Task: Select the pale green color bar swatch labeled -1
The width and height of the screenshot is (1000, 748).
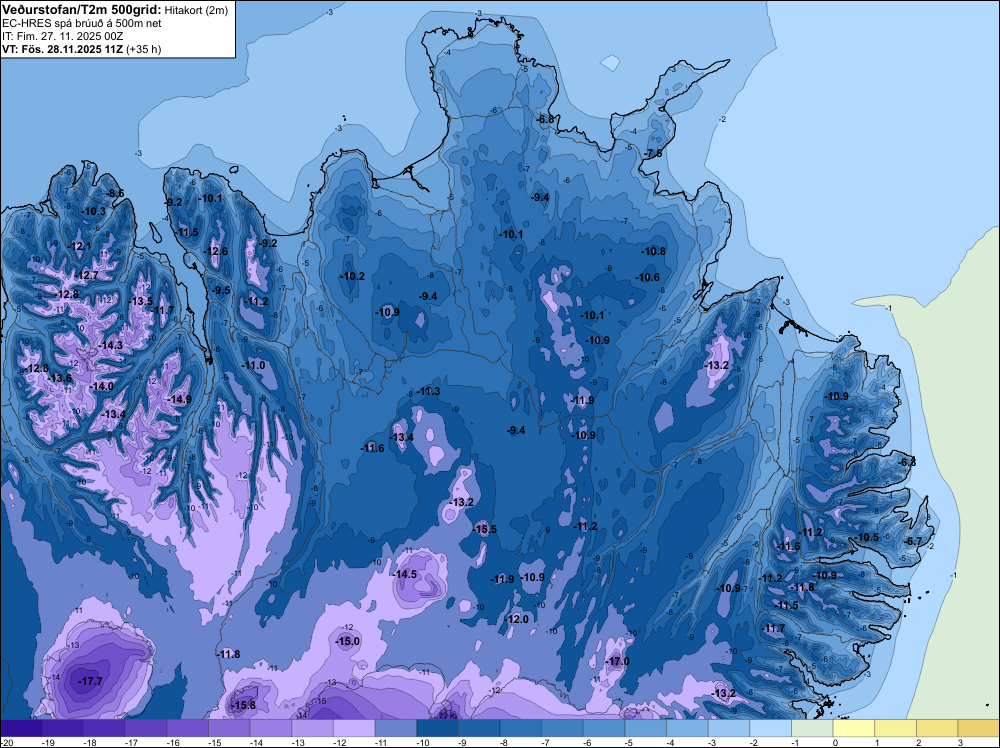Action: (x=812, y=728)
